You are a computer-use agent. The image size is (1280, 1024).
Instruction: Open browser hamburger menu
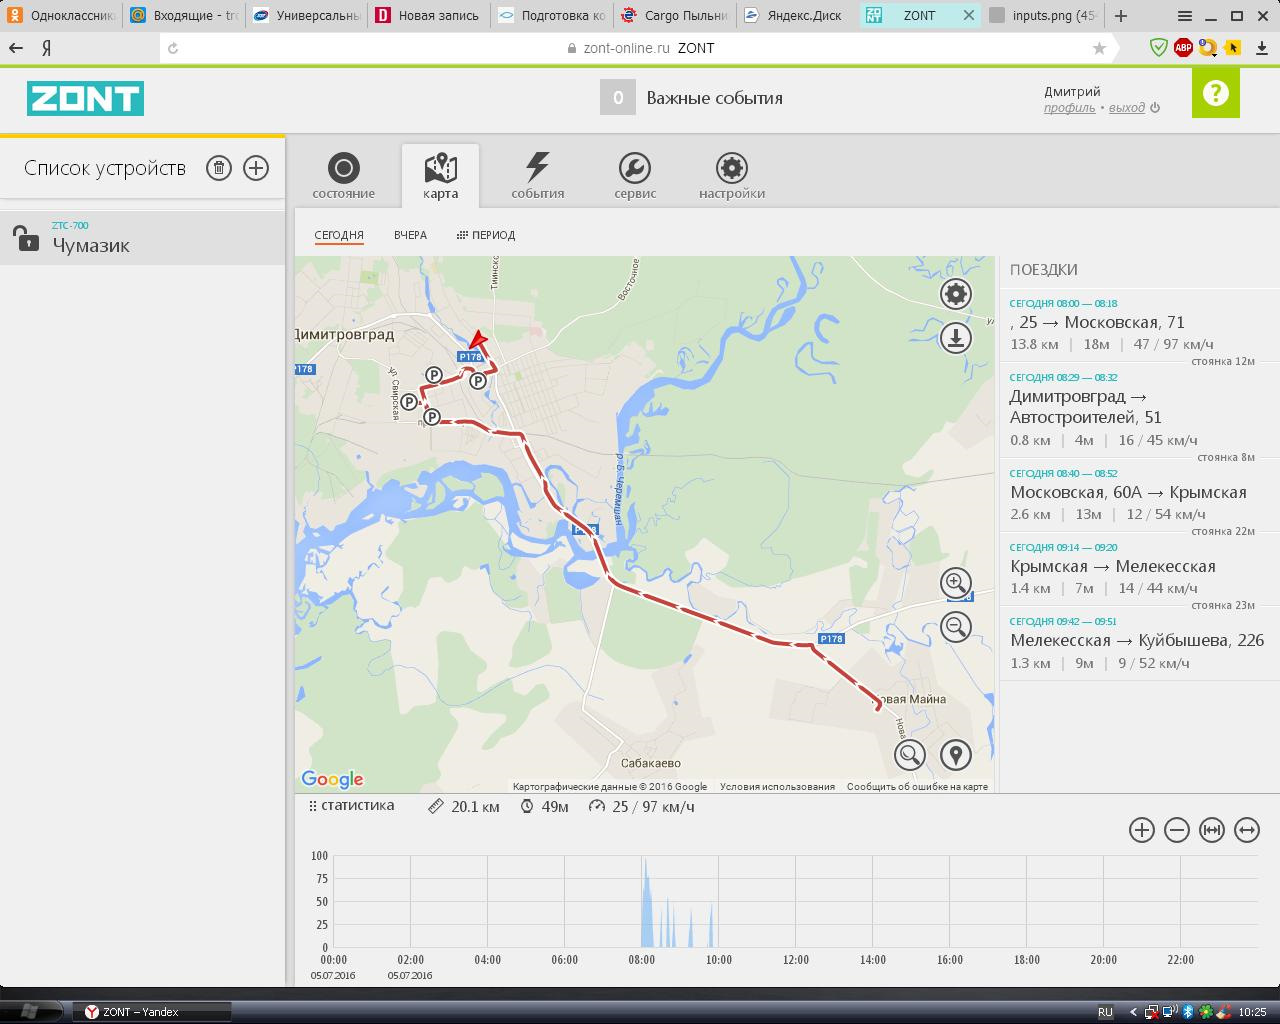coord(1185,16)
